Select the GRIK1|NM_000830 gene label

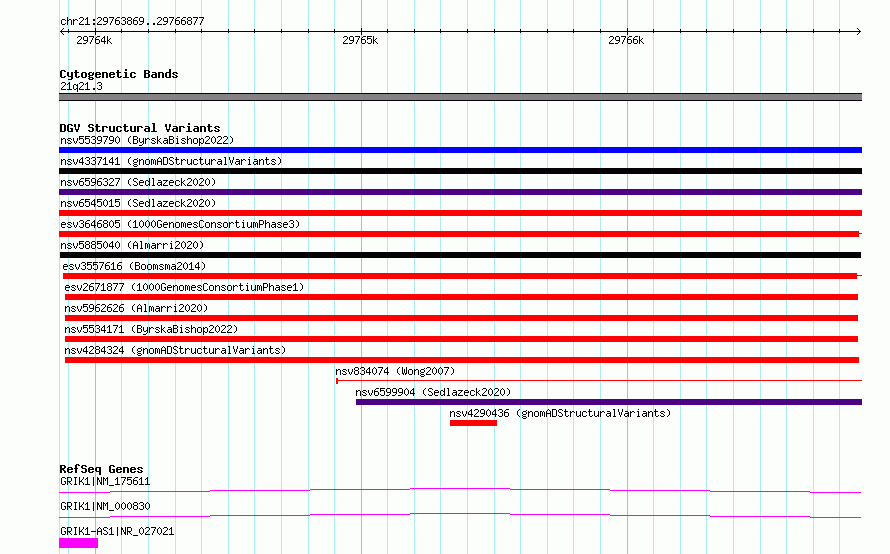[x=105, y=506]
